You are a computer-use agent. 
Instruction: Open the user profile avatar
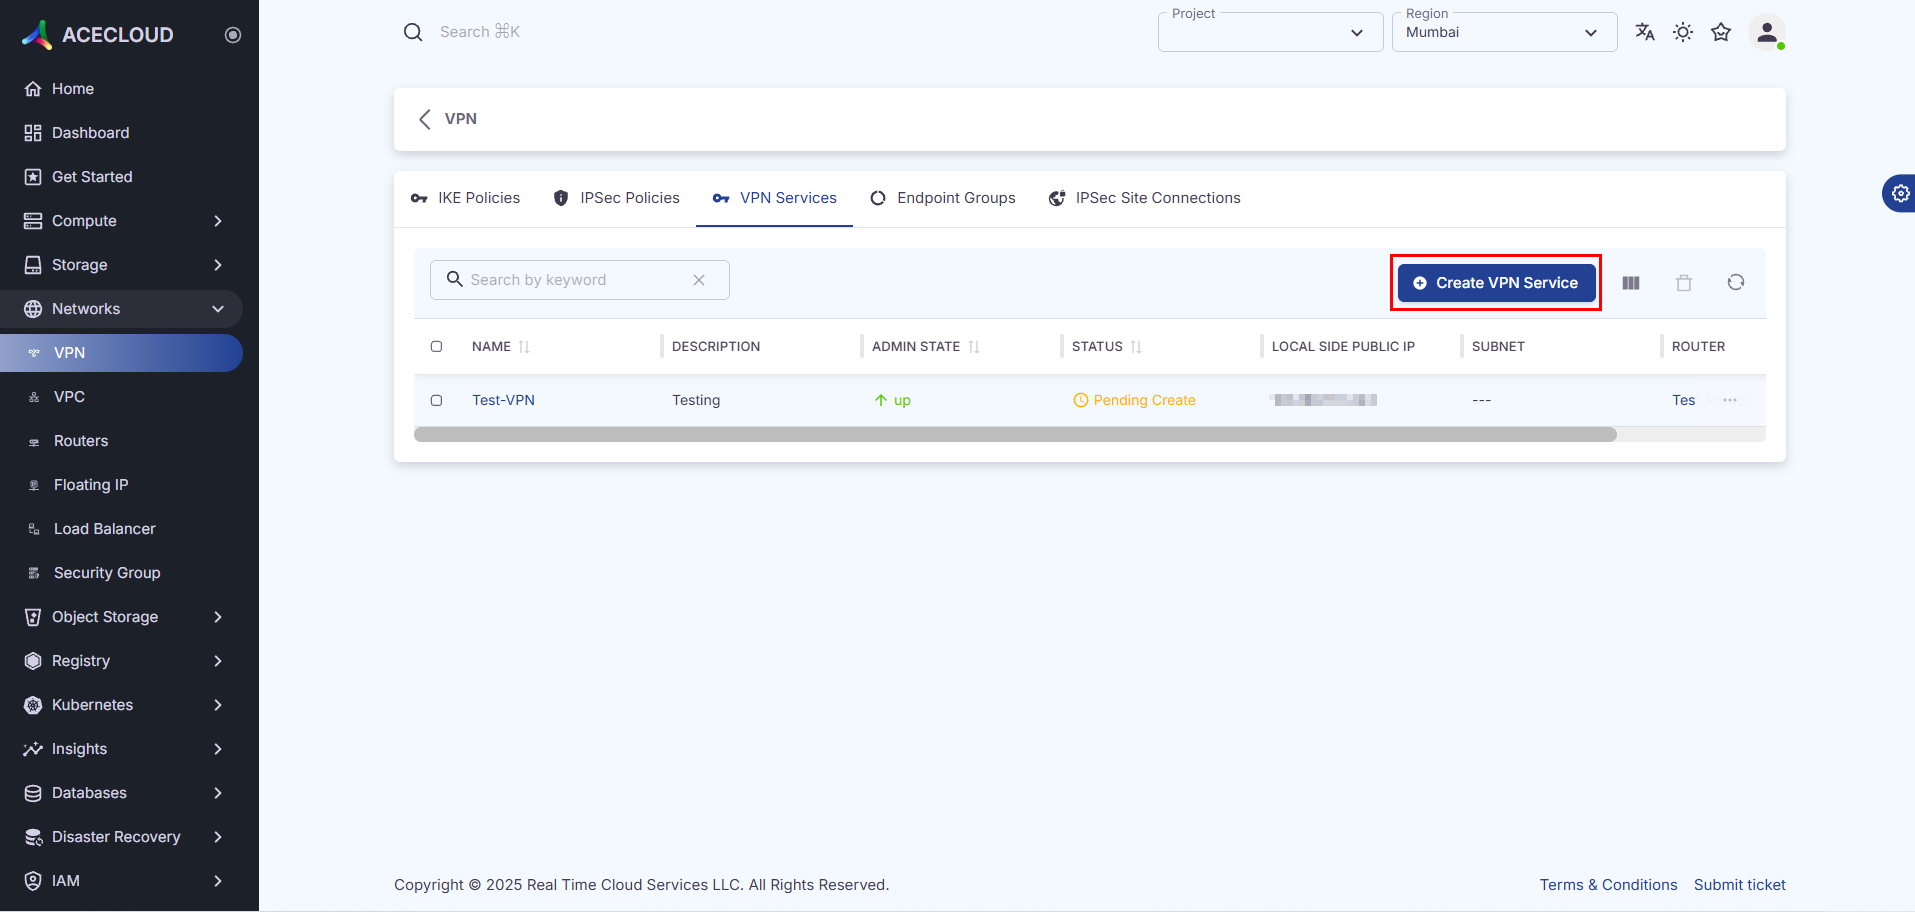point(1767,32)
